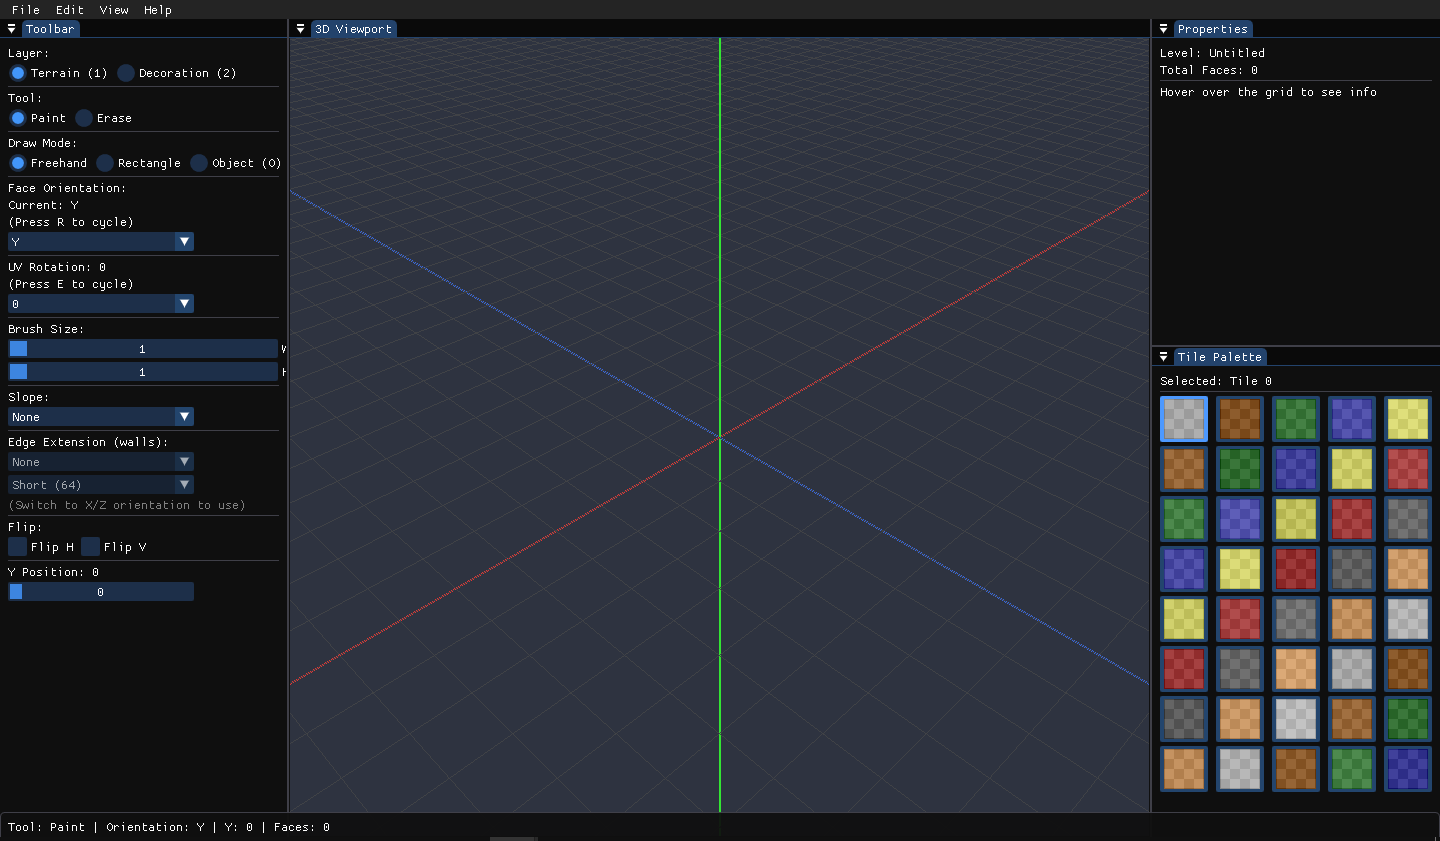
Task: Select the dark gray tile in seventh row
Action: (x=1184, y=719)
